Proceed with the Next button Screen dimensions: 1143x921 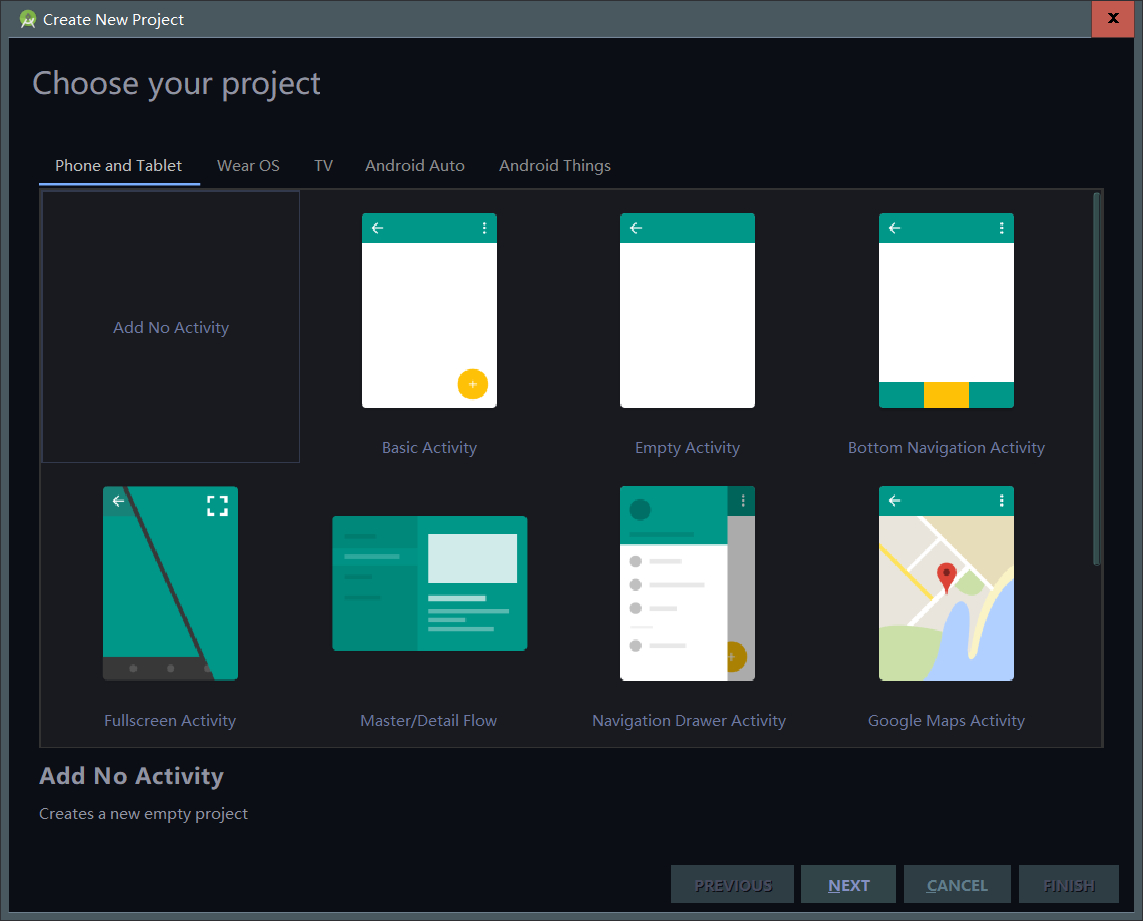tap(849, 885)
